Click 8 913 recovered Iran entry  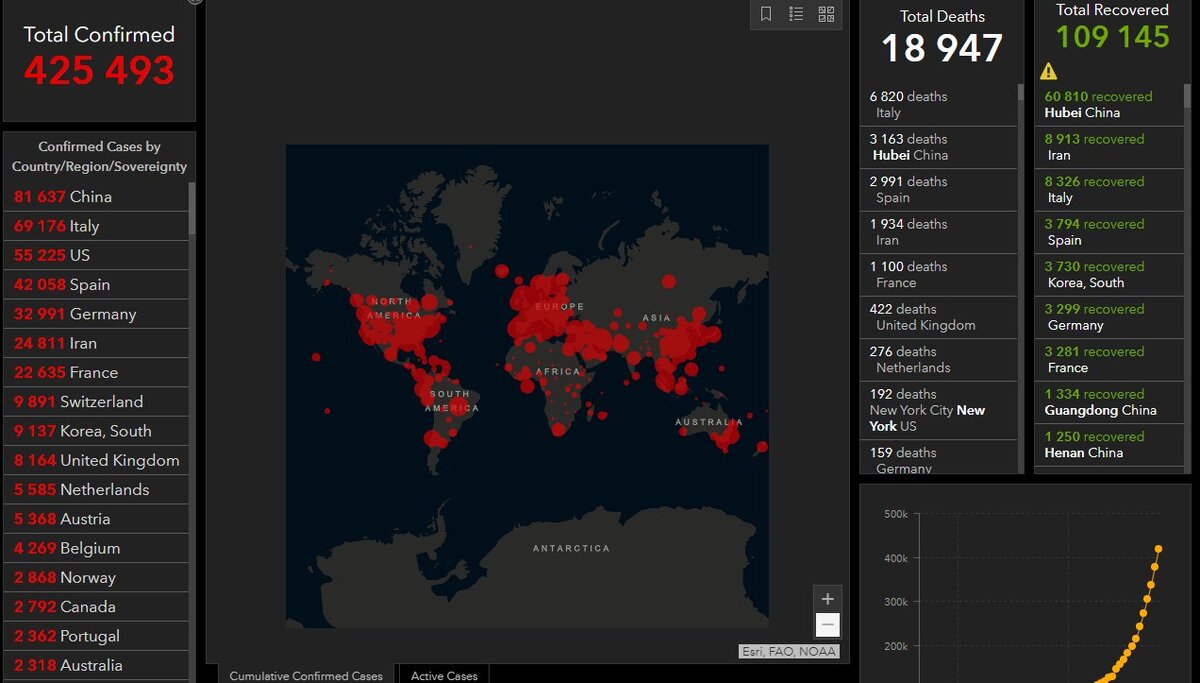[1111, 147]
